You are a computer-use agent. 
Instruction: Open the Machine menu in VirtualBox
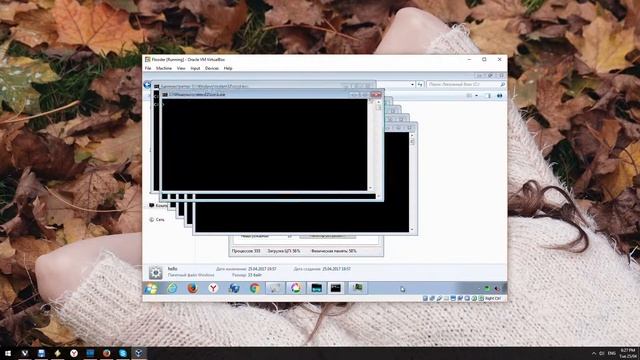(x=164, y=68)
